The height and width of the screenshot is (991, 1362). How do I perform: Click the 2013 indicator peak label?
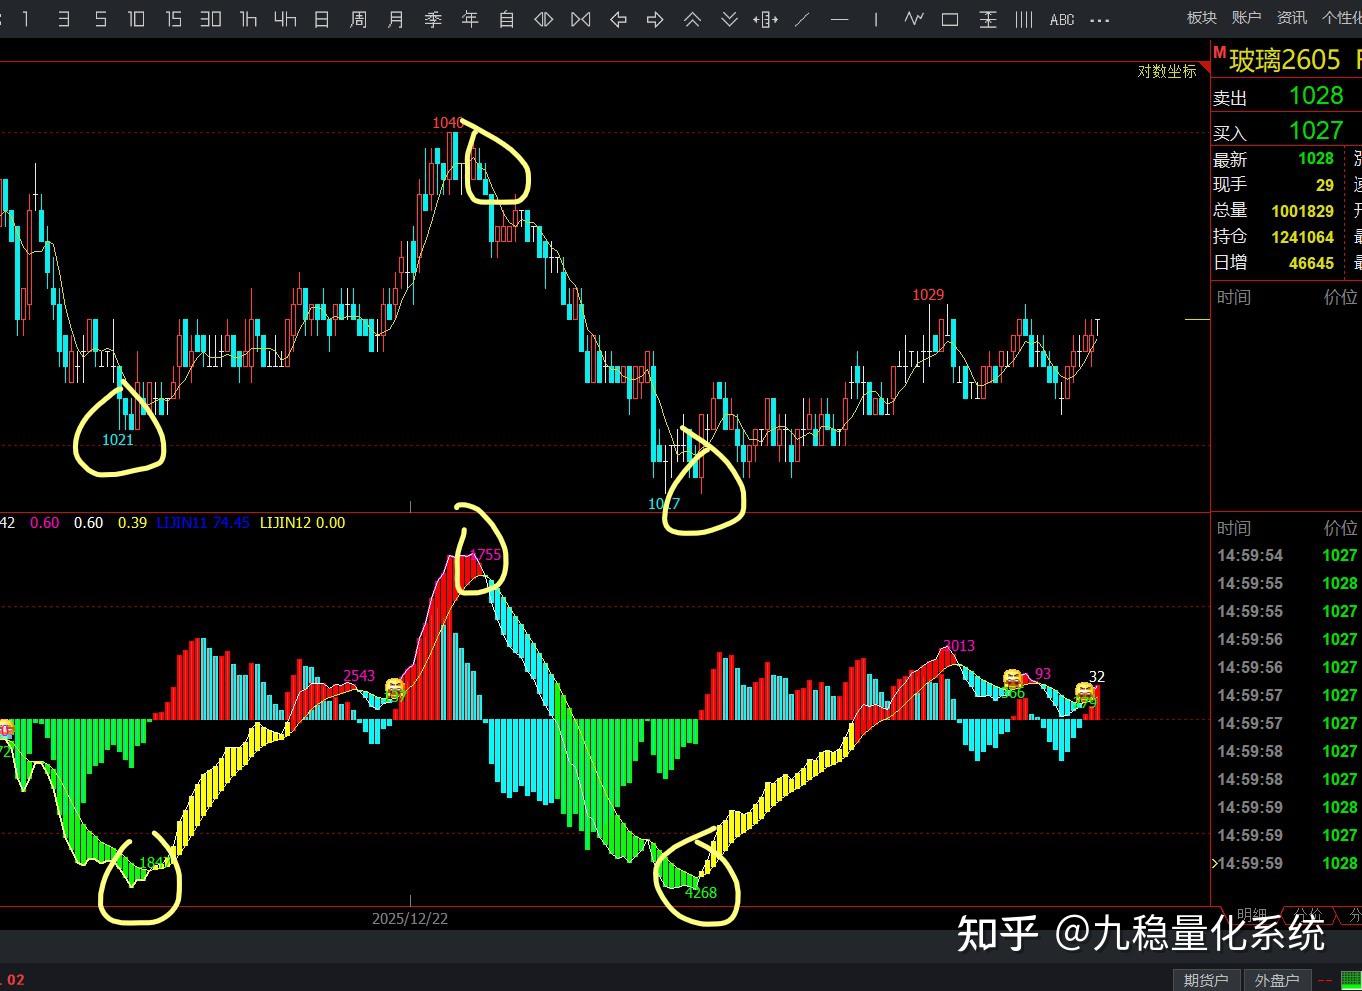click(959, 646)
